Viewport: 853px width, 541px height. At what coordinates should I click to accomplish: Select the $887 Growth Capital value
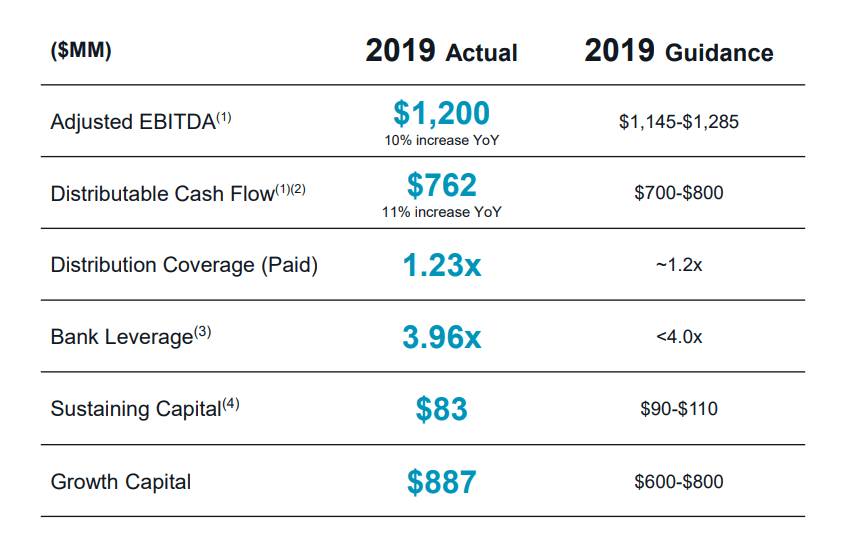pos(441,482)
